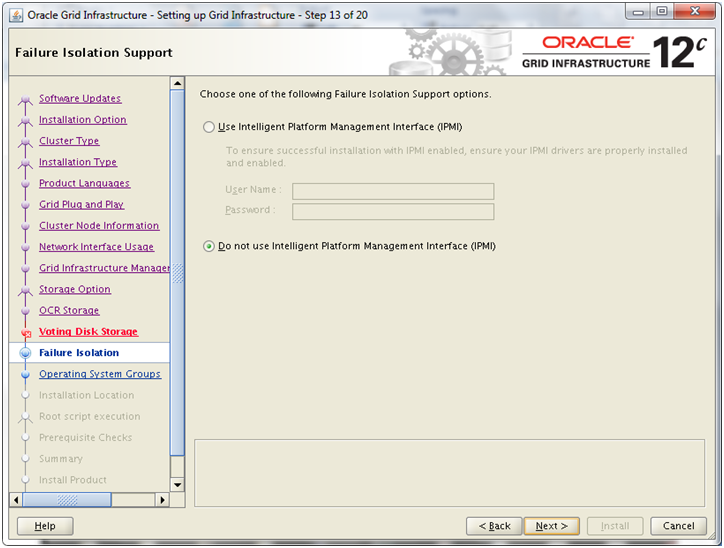The image size is (724, 548).
Task: Minimize the installer window
Action: pyautogui.click(x=638, y=12)
